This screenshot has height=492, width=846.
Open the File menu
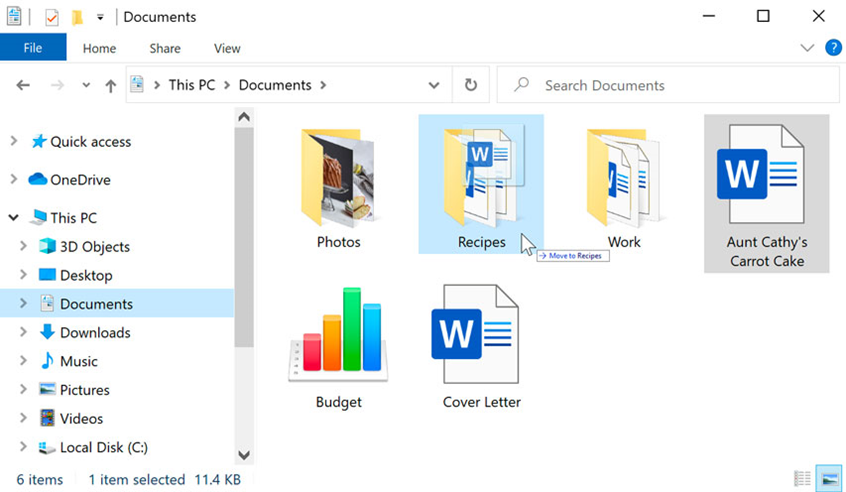[33, 48]
